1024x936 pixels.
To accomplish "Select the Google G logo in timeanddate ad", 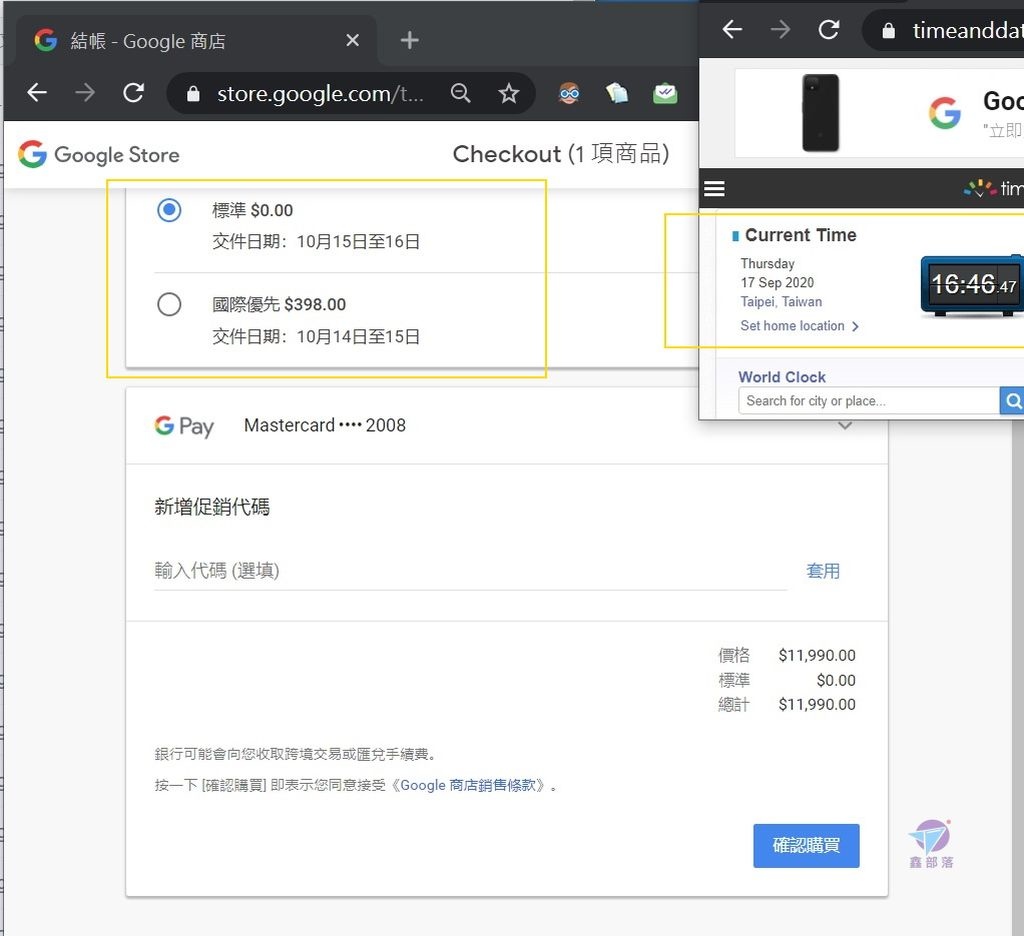I will (x=944, y=112).
